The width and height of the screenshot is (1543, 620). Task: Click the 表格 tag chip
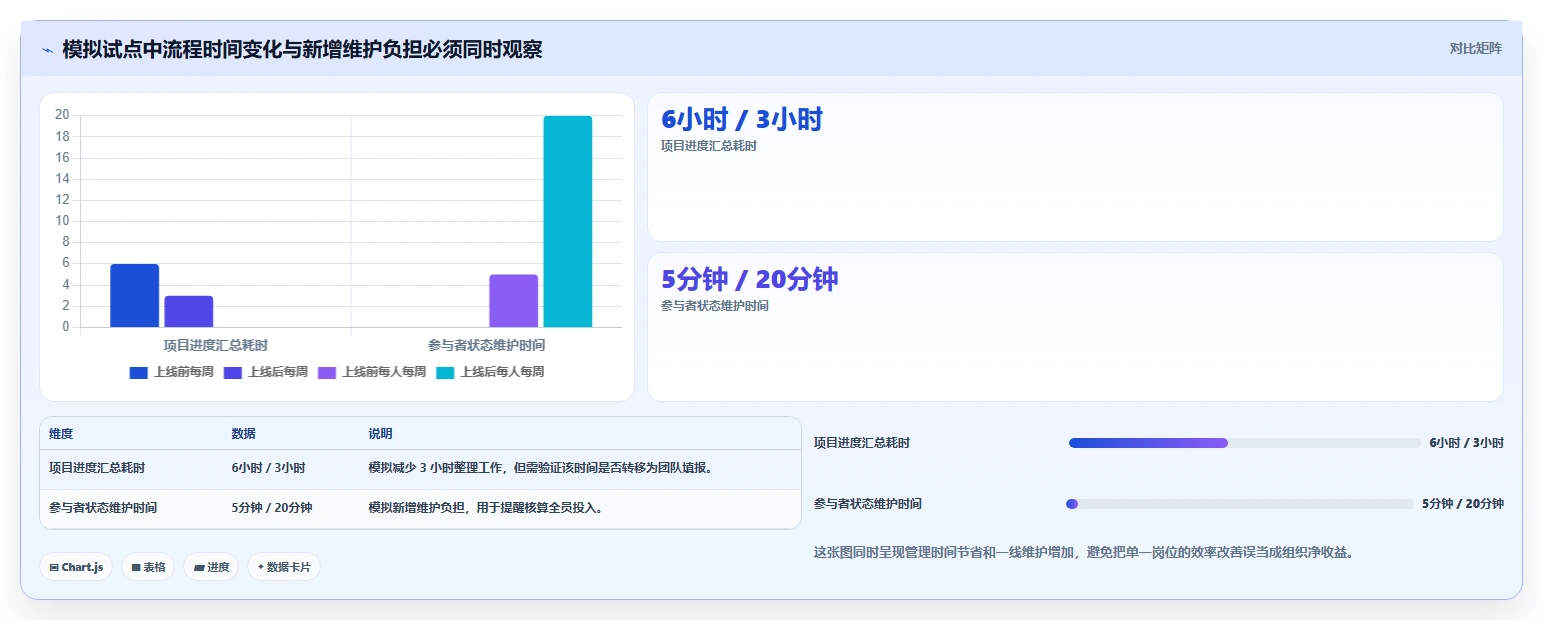pyautogui.click(x=148, y=567)
